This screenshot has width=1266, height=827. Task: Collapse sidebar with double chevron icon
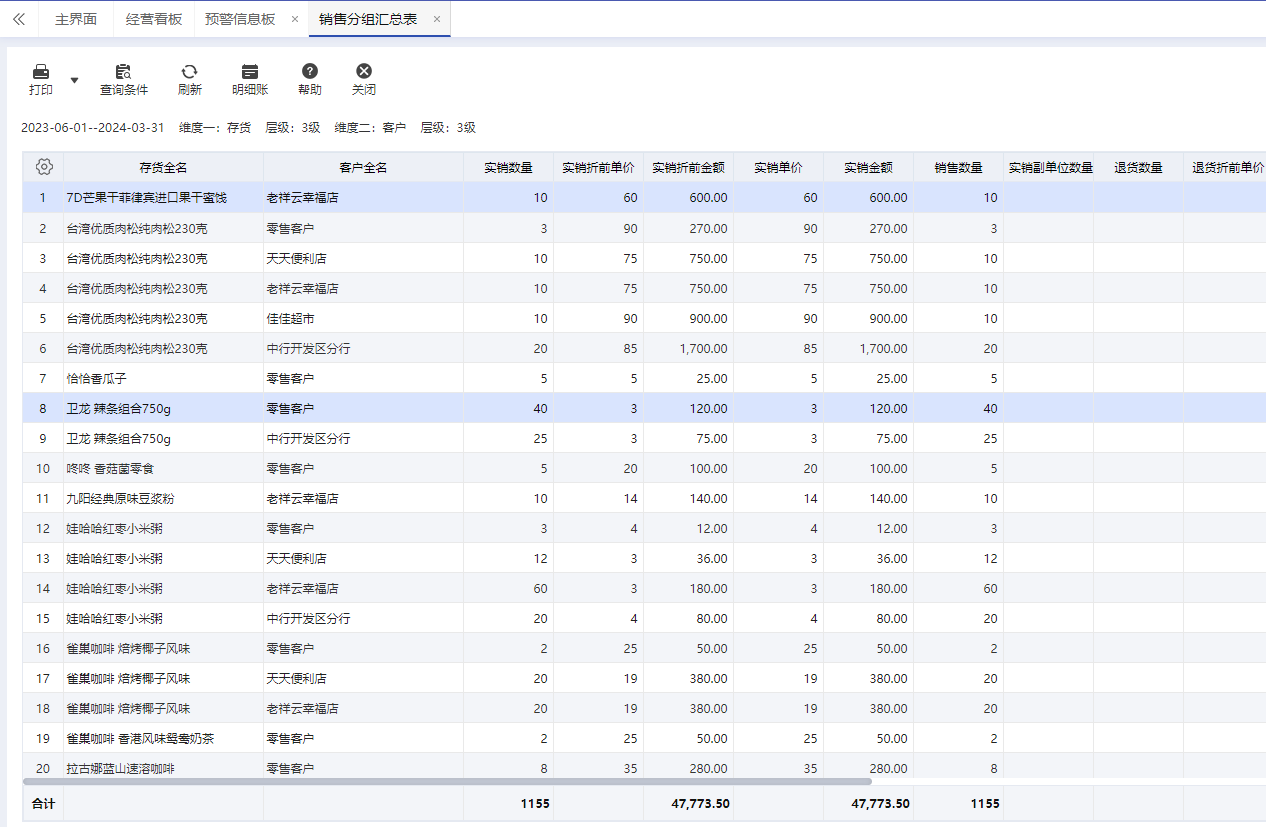(x=19, y=19)
